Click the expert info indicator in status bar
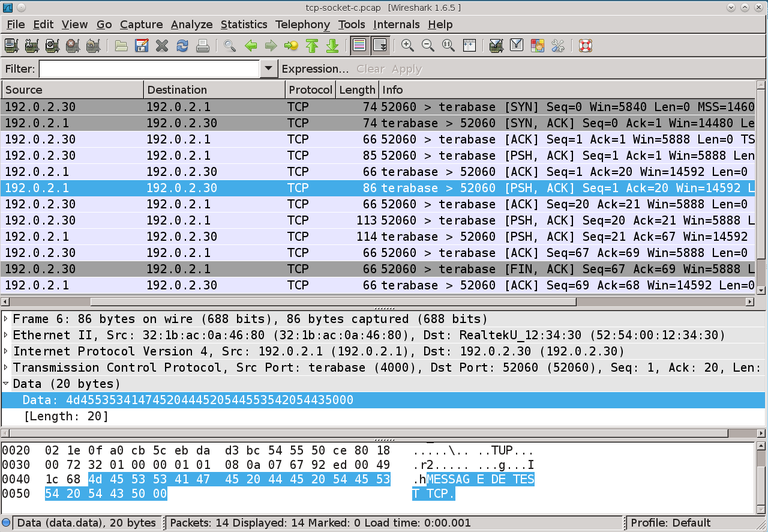This screenshot has height=532, width=768. point(6,523)
